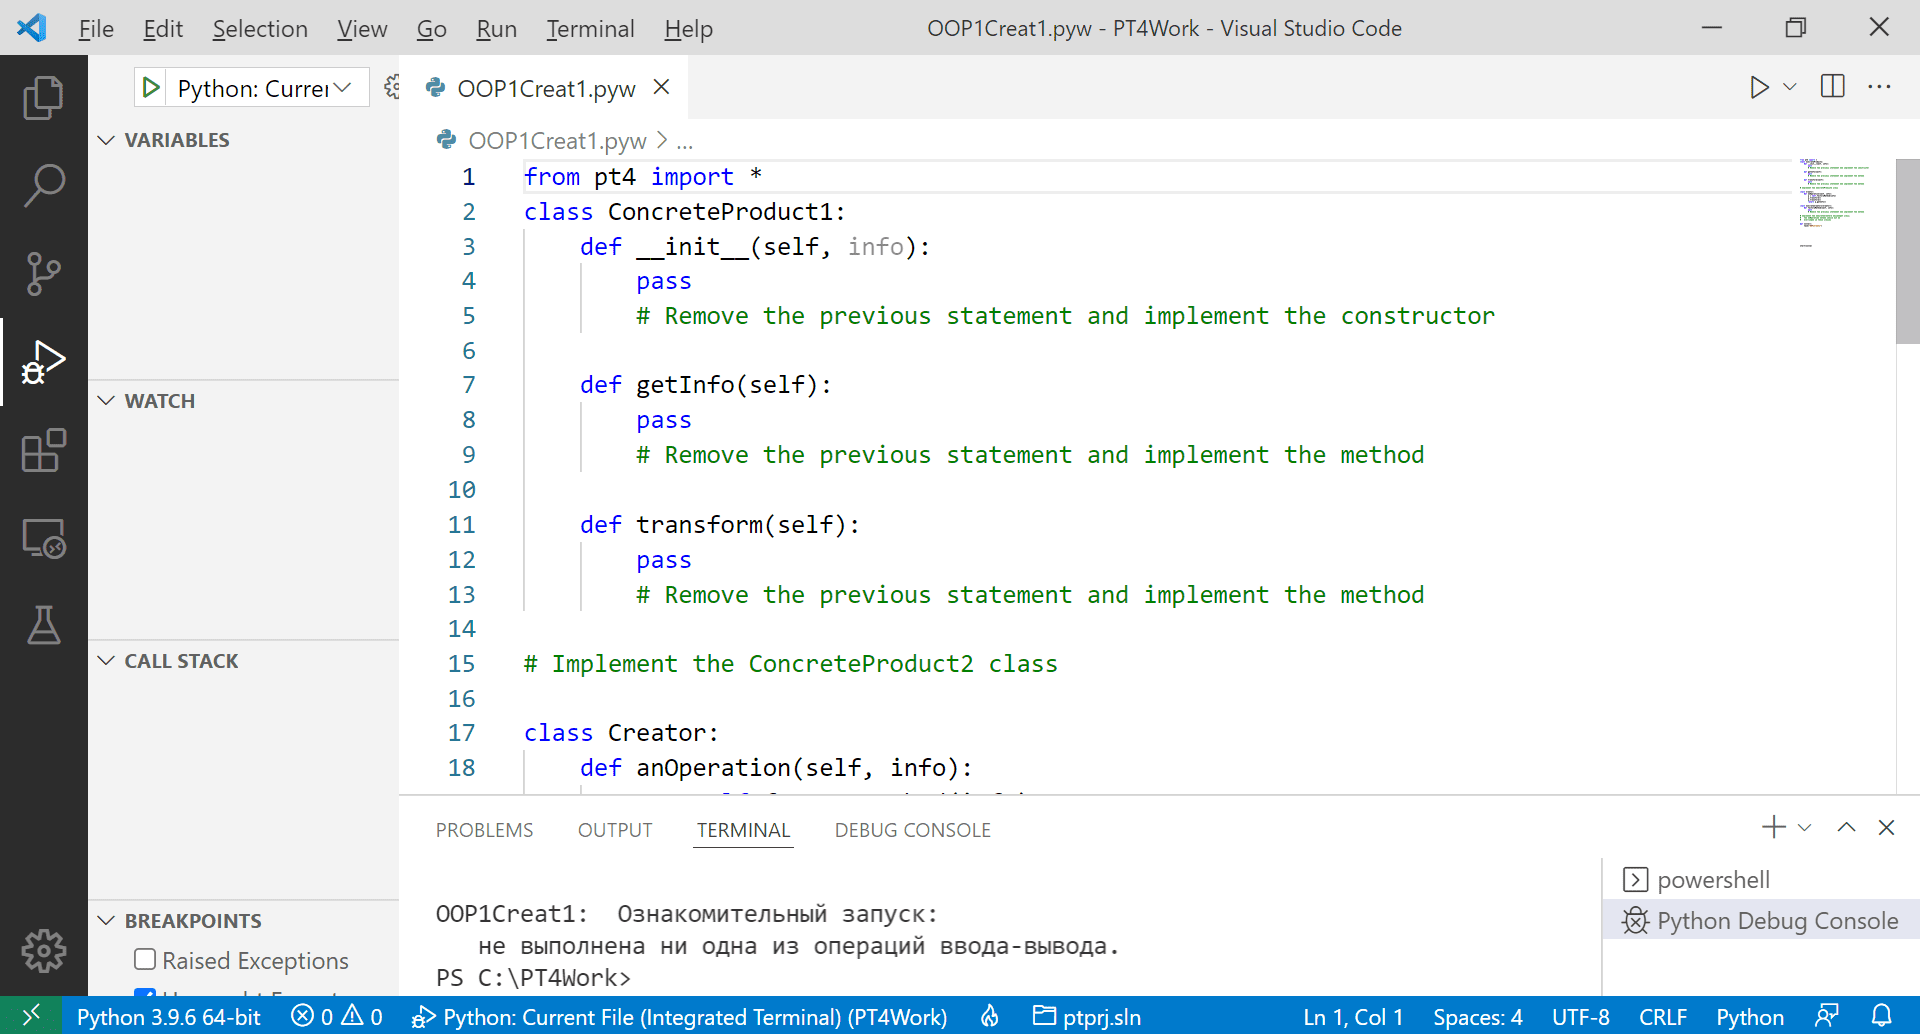Toggle the Raised Exceptions breakpoint checkbox
The height and width of the screenshot is (1034, 1920).
pos(145,960)
